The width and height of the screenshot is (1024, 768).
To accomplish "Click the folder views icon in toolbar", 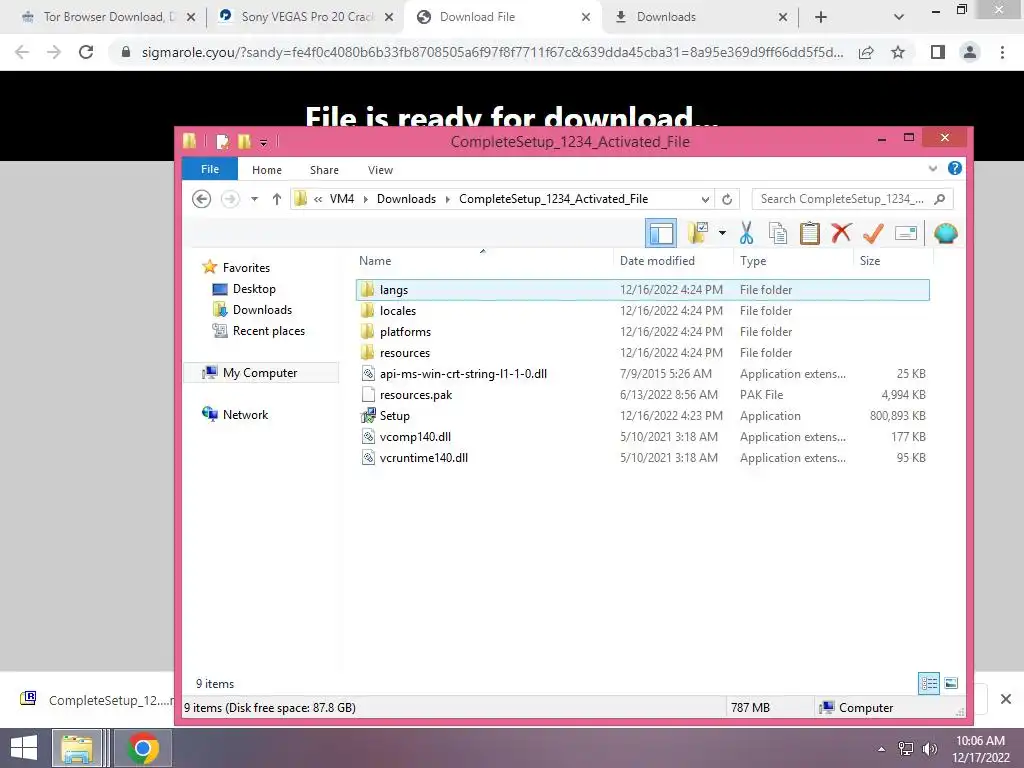I will tap(698, 233).
